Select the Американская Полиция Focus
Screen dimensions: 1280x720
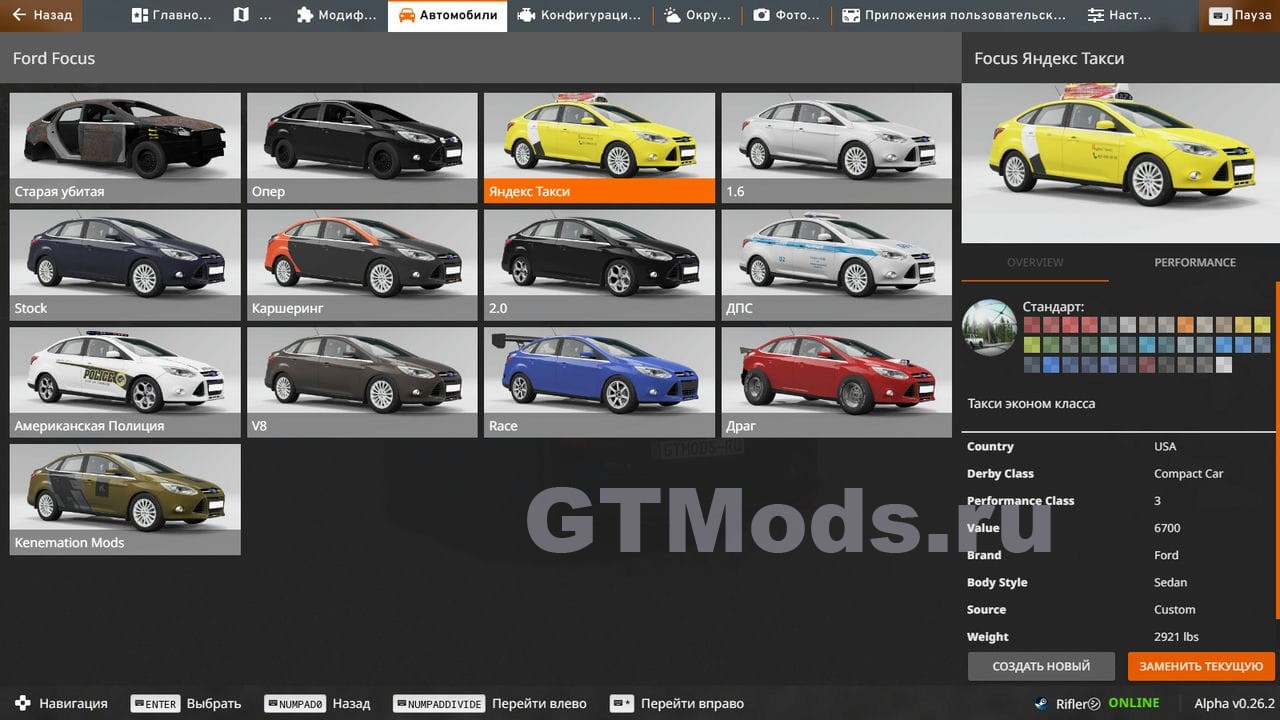click(125, 382)
